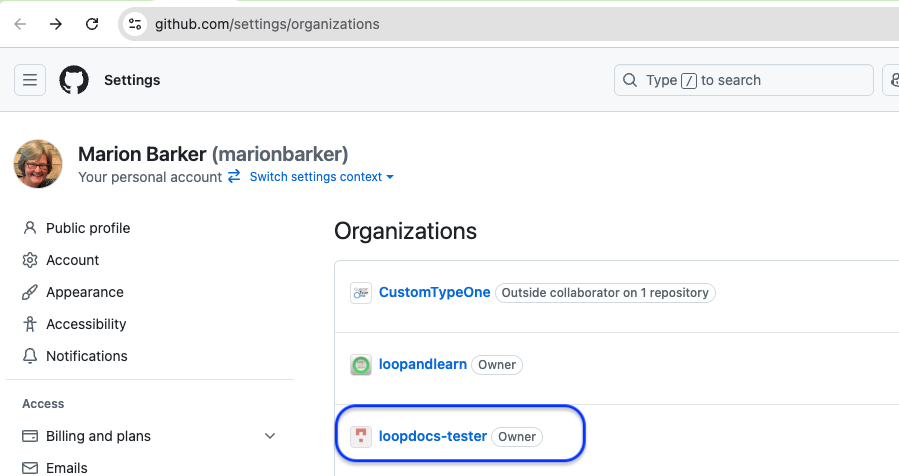Open Notifications settings
899x476 pixels.
(87, 356)
